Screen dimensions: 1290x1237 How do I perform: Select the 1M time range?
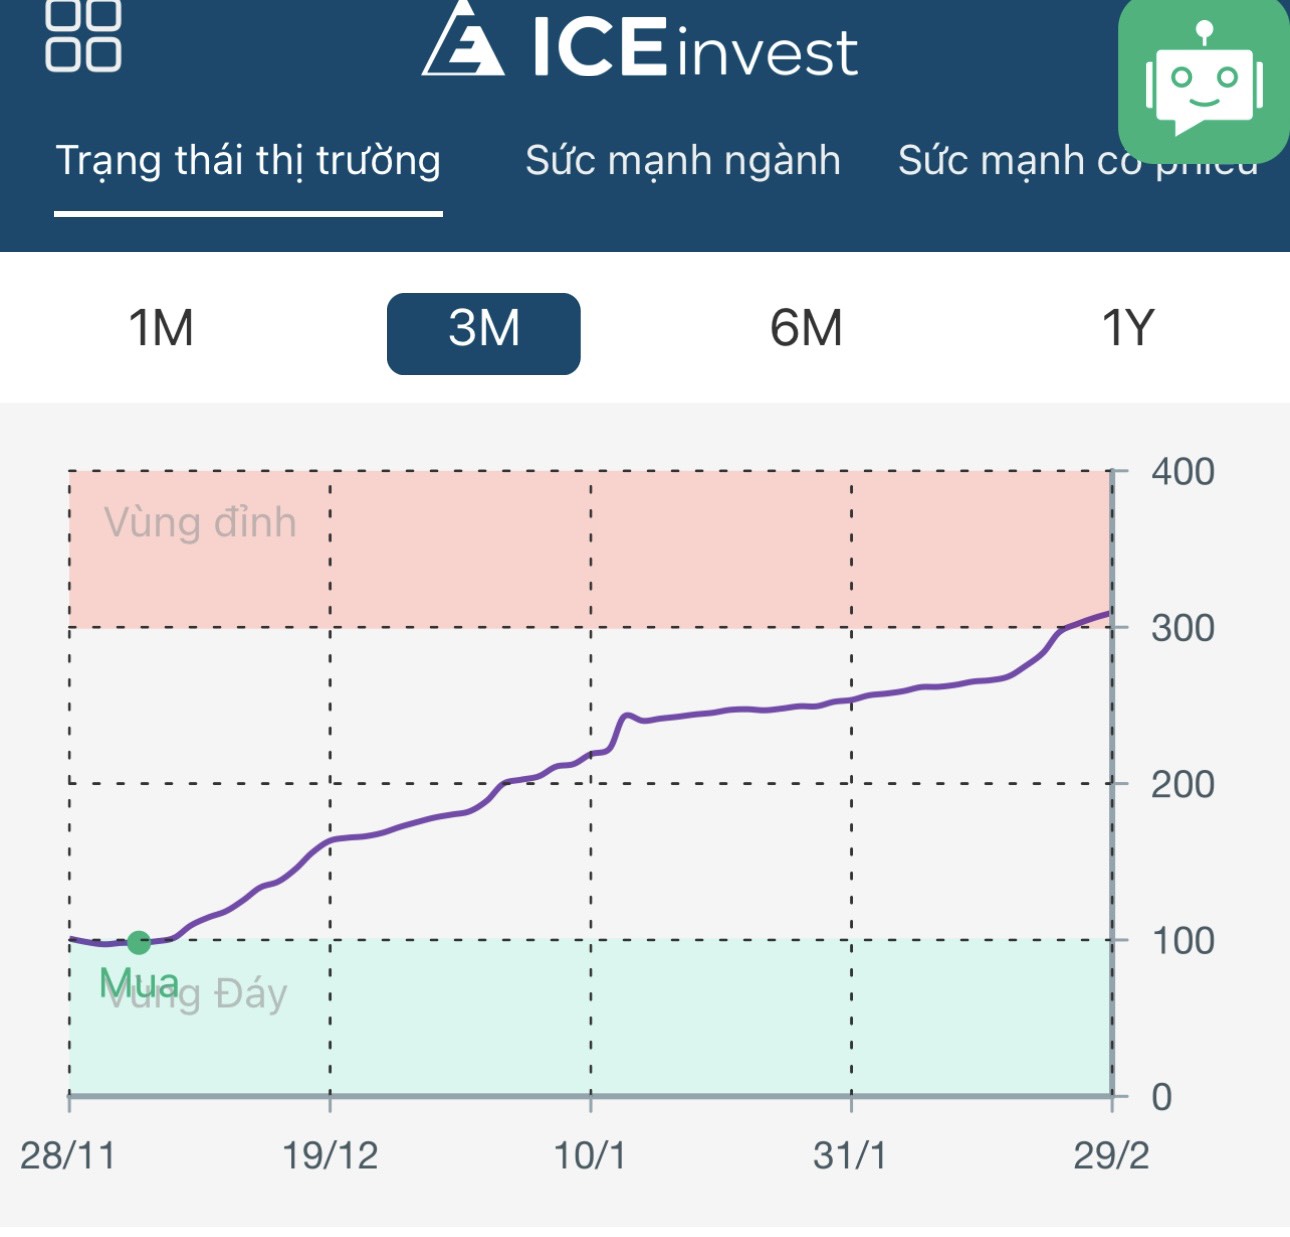[x=161, y=329]
